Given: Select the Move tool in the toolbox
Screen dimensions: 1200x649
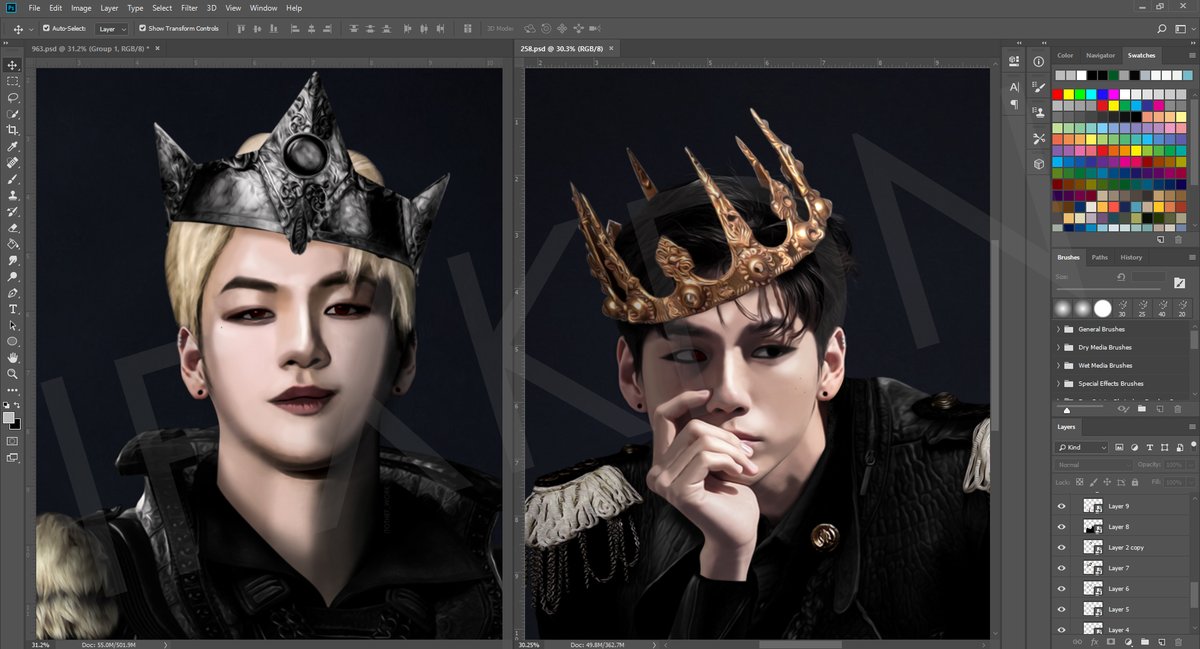Looking at the screenshot, I should pyautogui.click(x=13, y=65).
